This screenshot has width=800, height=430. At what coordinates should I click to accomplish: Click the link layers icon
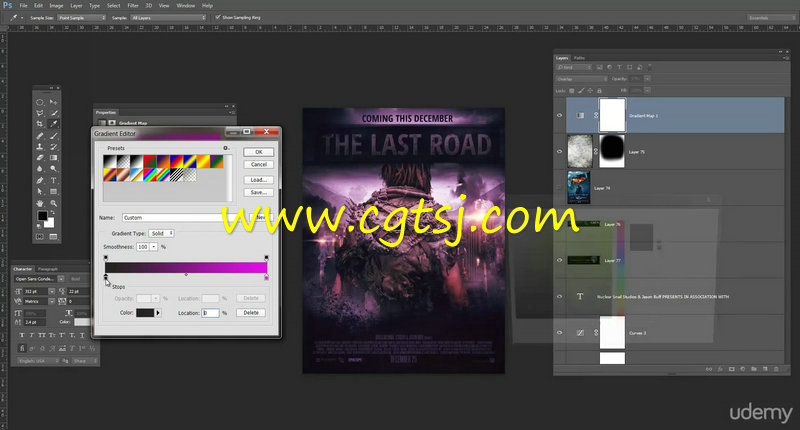[x=709, y=369]
